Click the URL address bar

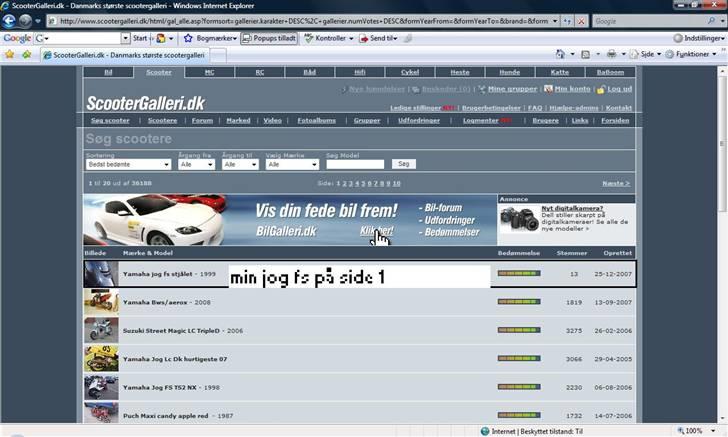point(299,21)
